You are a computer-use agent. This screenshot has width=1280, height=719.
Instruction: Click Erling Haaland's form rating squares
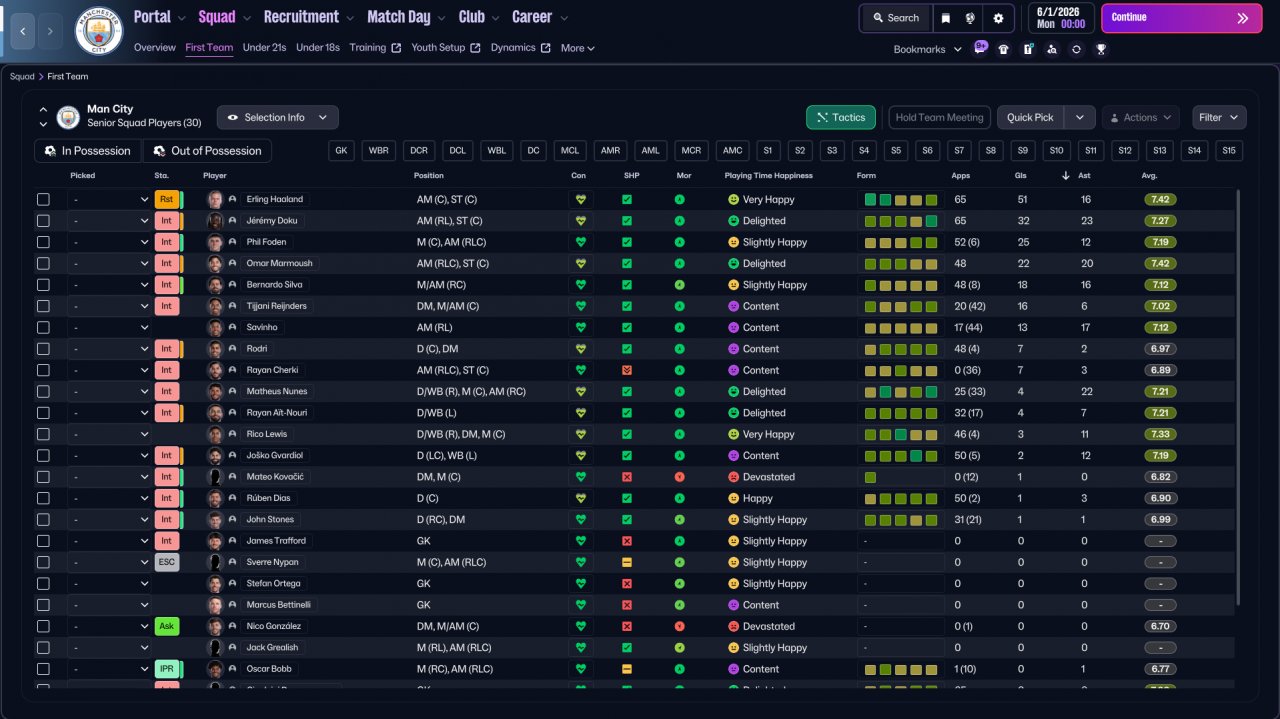coord(901,200)
